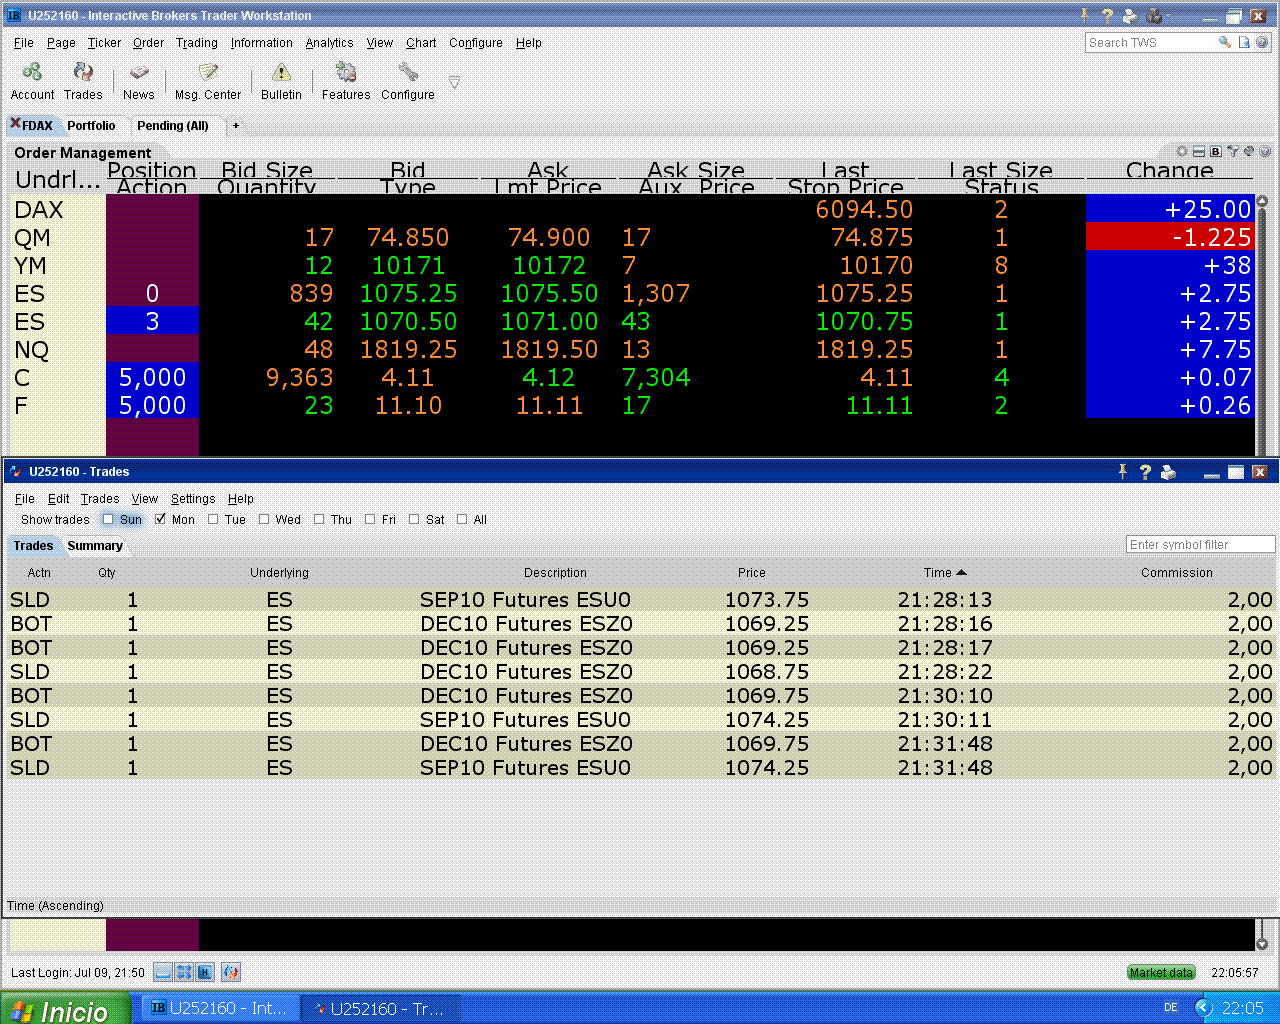Enable the Sun show-trades checkbox
1280x1024 pixels.
pos(108,519)
